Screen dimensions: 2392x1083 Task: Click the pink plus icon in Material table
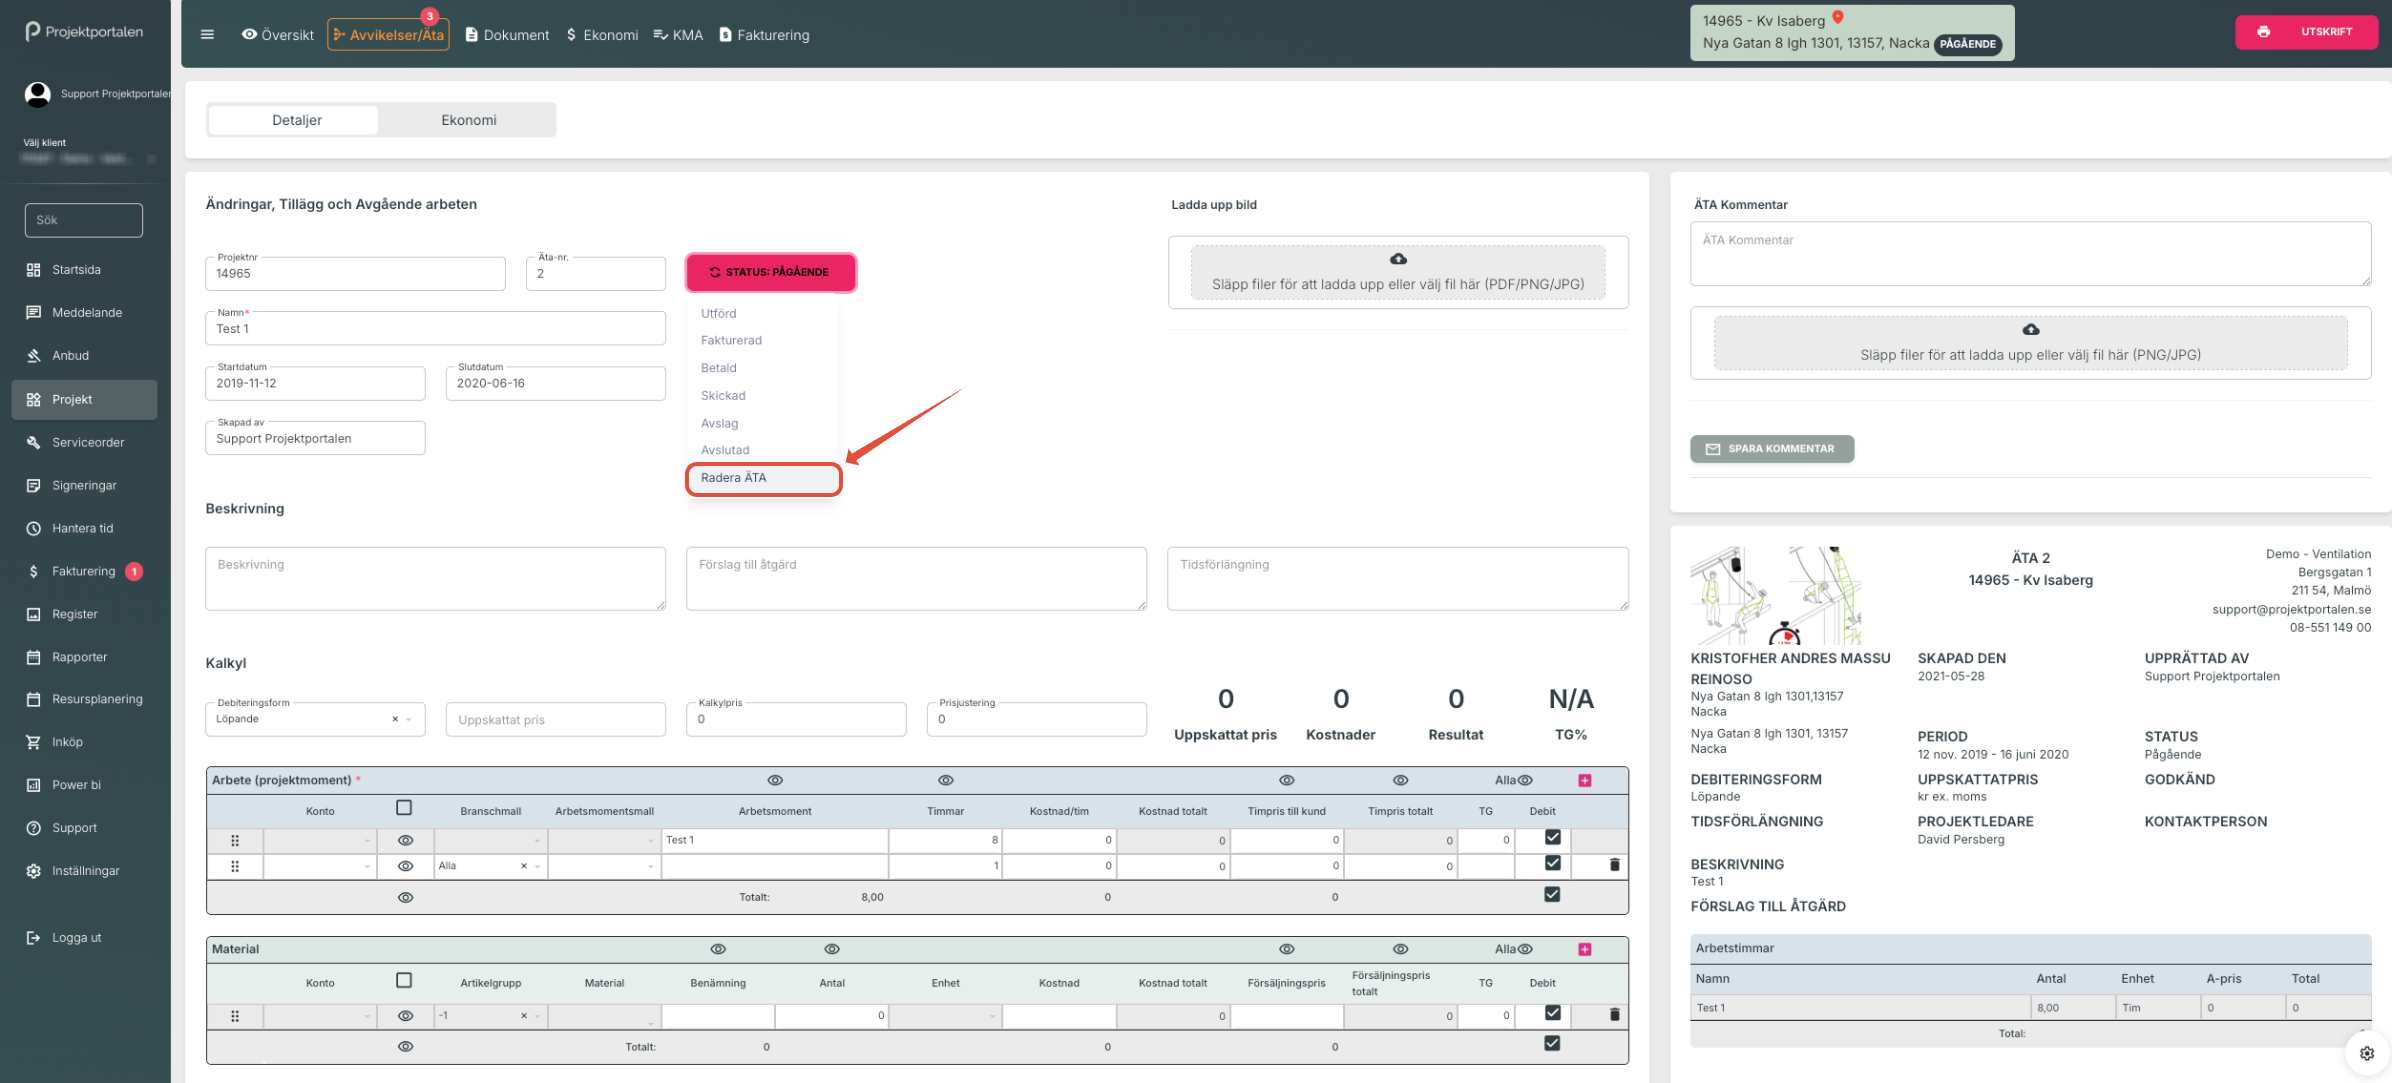coord(1585,949)
